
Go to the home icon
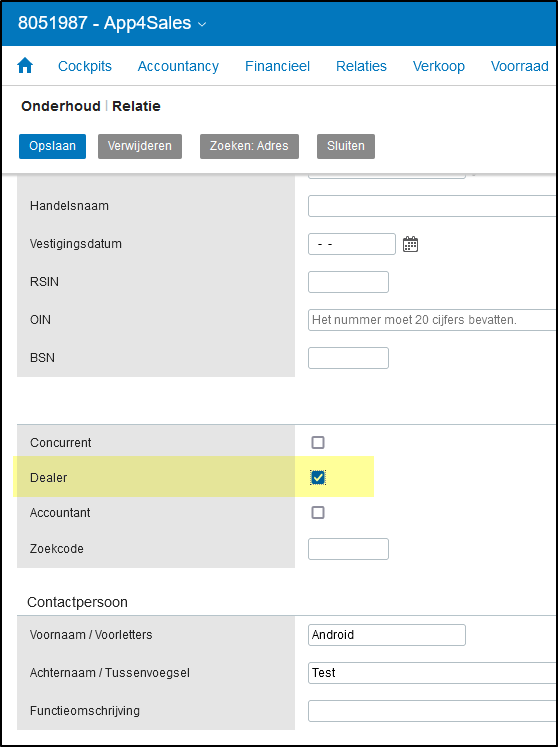25,66
